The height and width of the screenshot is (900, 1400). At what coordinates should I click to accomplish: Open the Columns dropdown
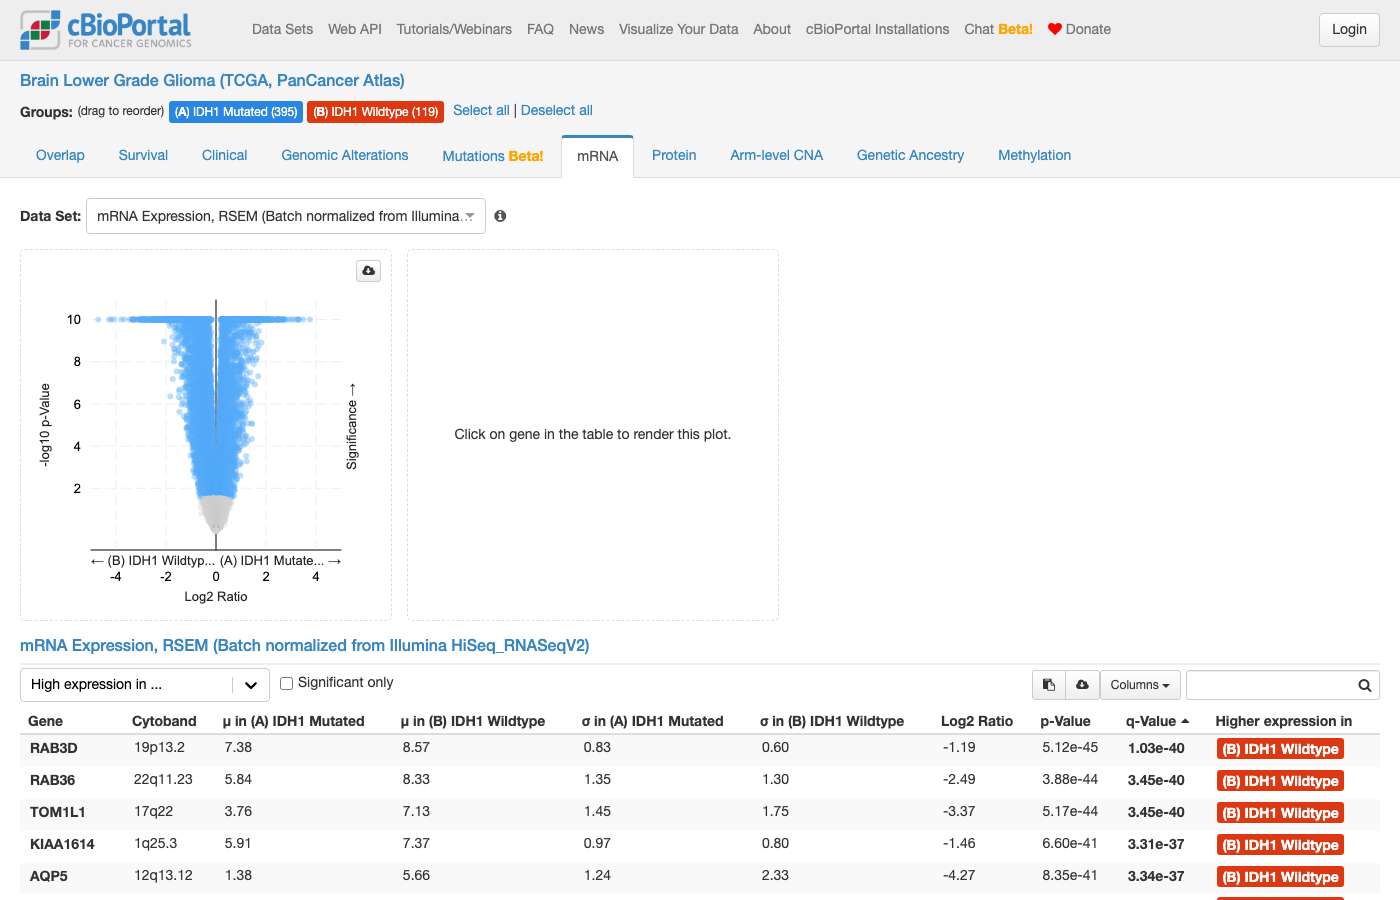[1140, 685]
